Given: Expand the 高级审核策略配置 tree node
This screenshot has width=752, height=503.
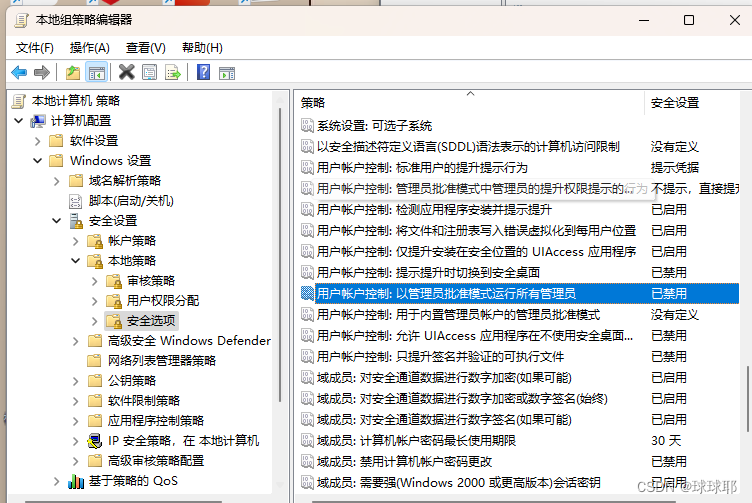Looking at the screenshot, I should click(x=76, y=461).
